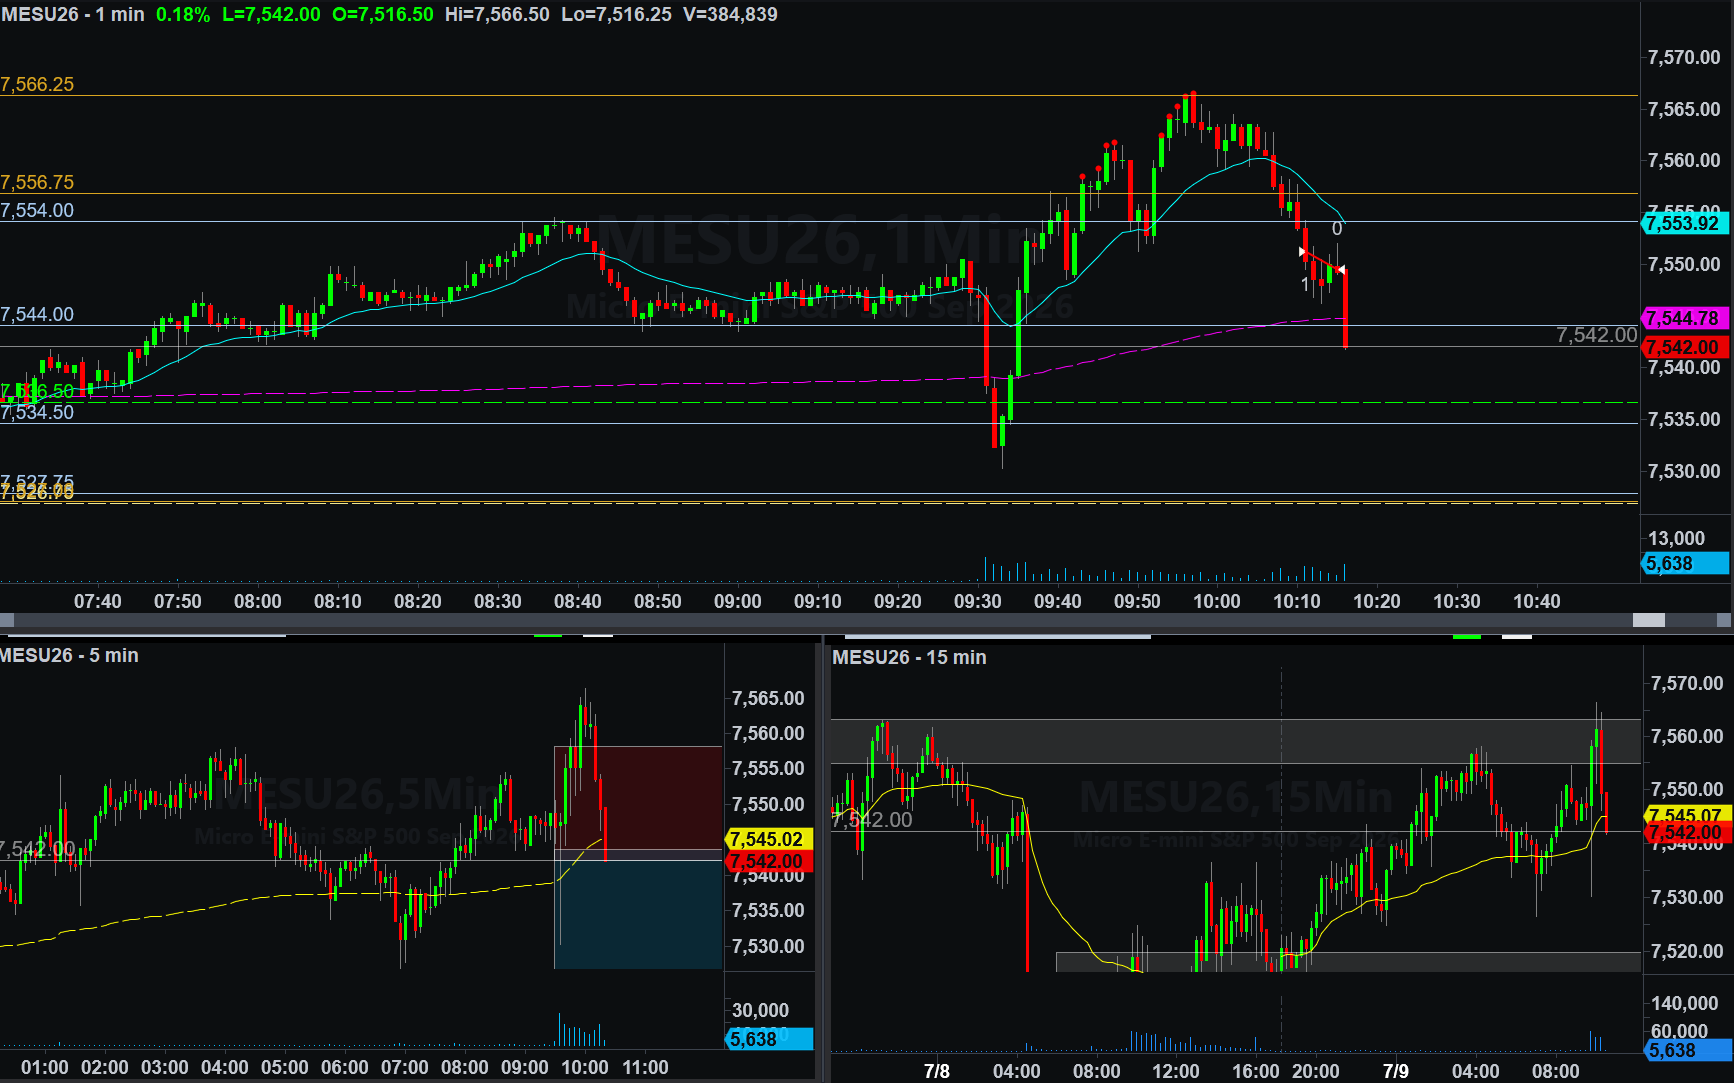Viewport: 1734px width, 1083px height.
Task: Click the V=384,839 volume value in header
Action: click(x=730, y=14)
